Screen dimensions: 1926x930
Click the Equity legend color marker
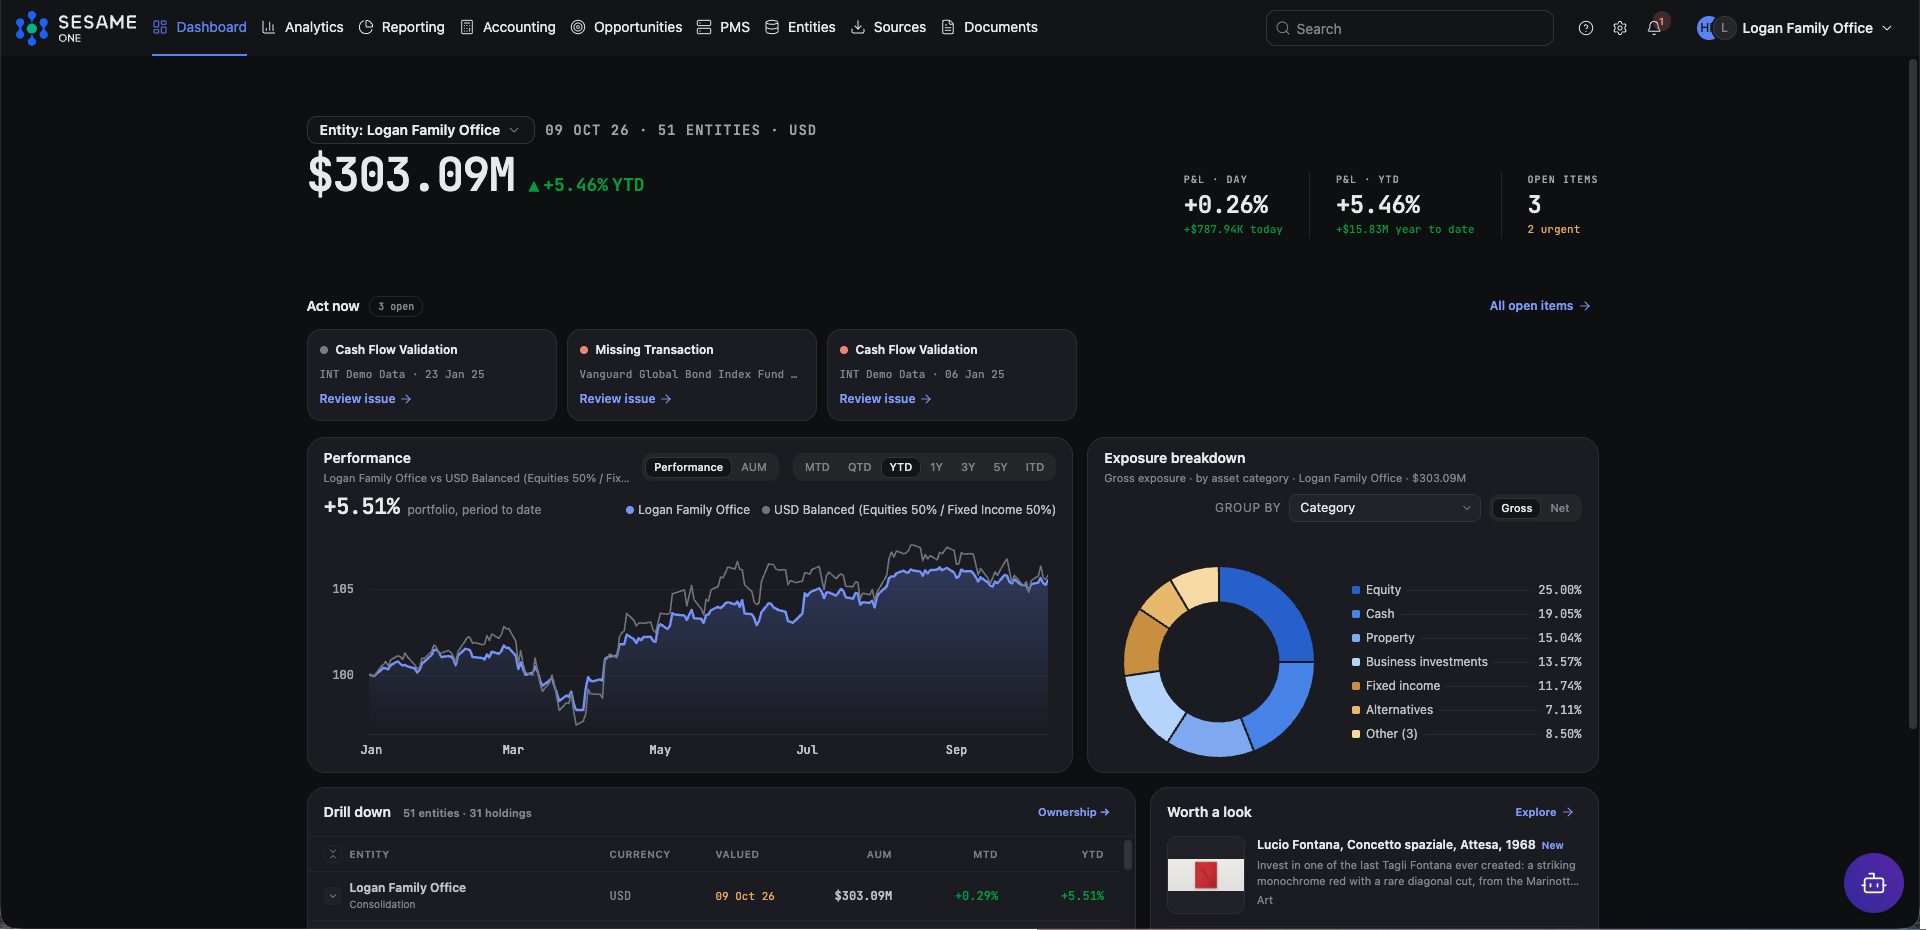coord(1356,590)
